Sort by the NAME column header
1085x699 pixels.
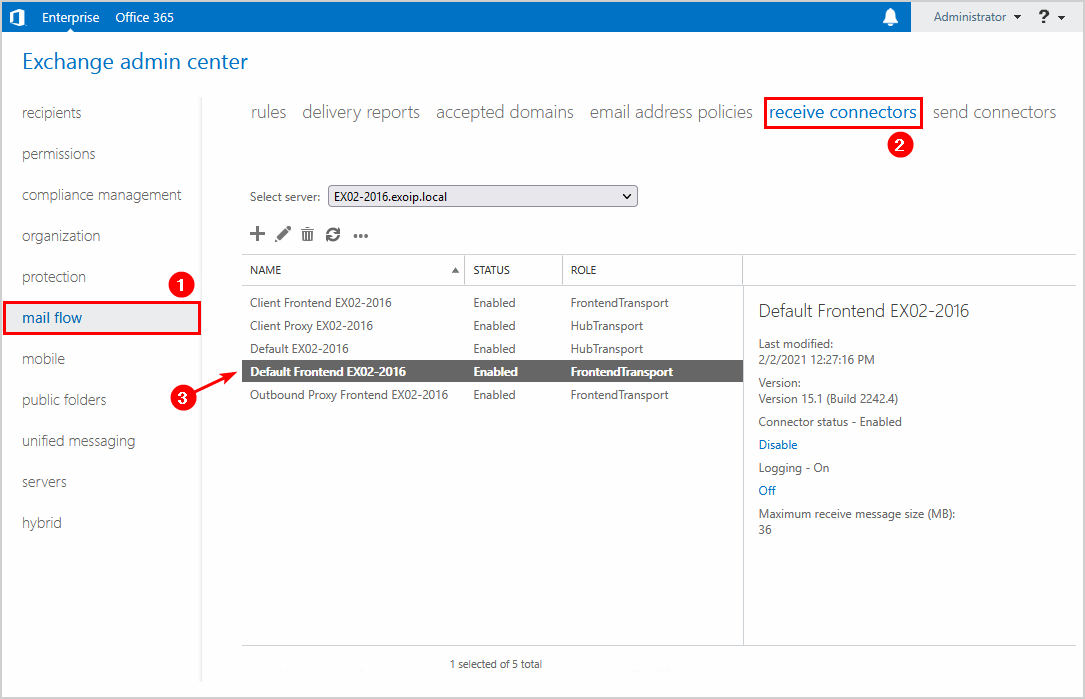(354, 270)
